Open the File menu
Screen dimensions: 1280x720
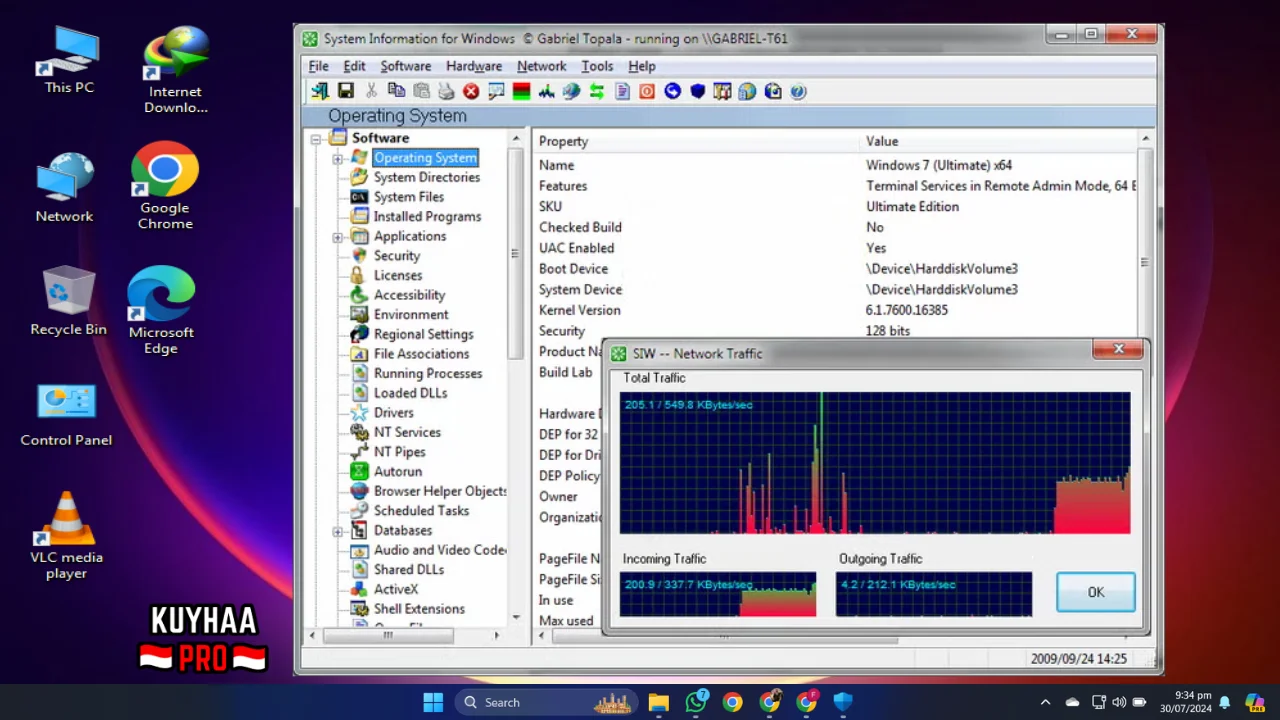click(x=318, y=66)
